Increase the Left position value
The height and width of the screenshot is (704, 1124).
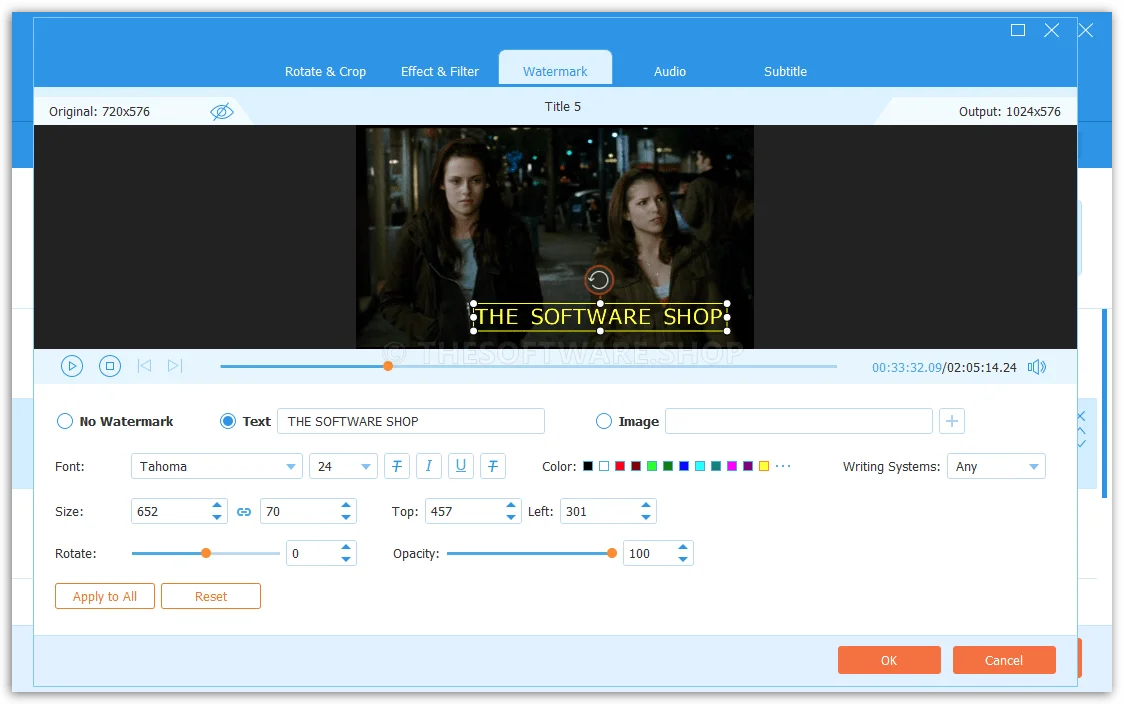tap(646, 505)
